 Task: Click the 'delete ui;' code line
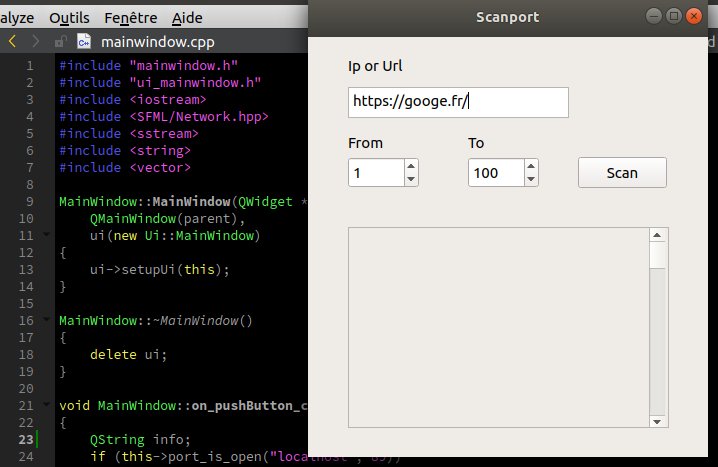[128, 355]
